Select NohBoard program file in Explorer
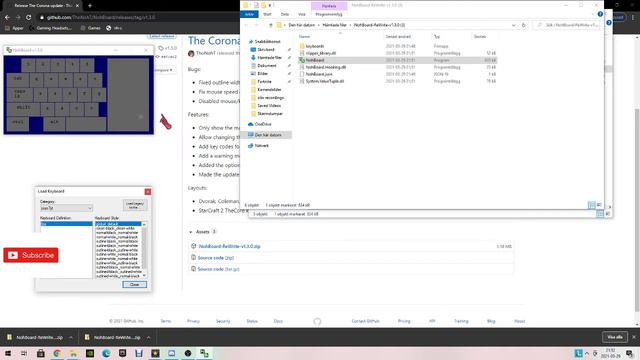640x360 pixels. (315, 60)
